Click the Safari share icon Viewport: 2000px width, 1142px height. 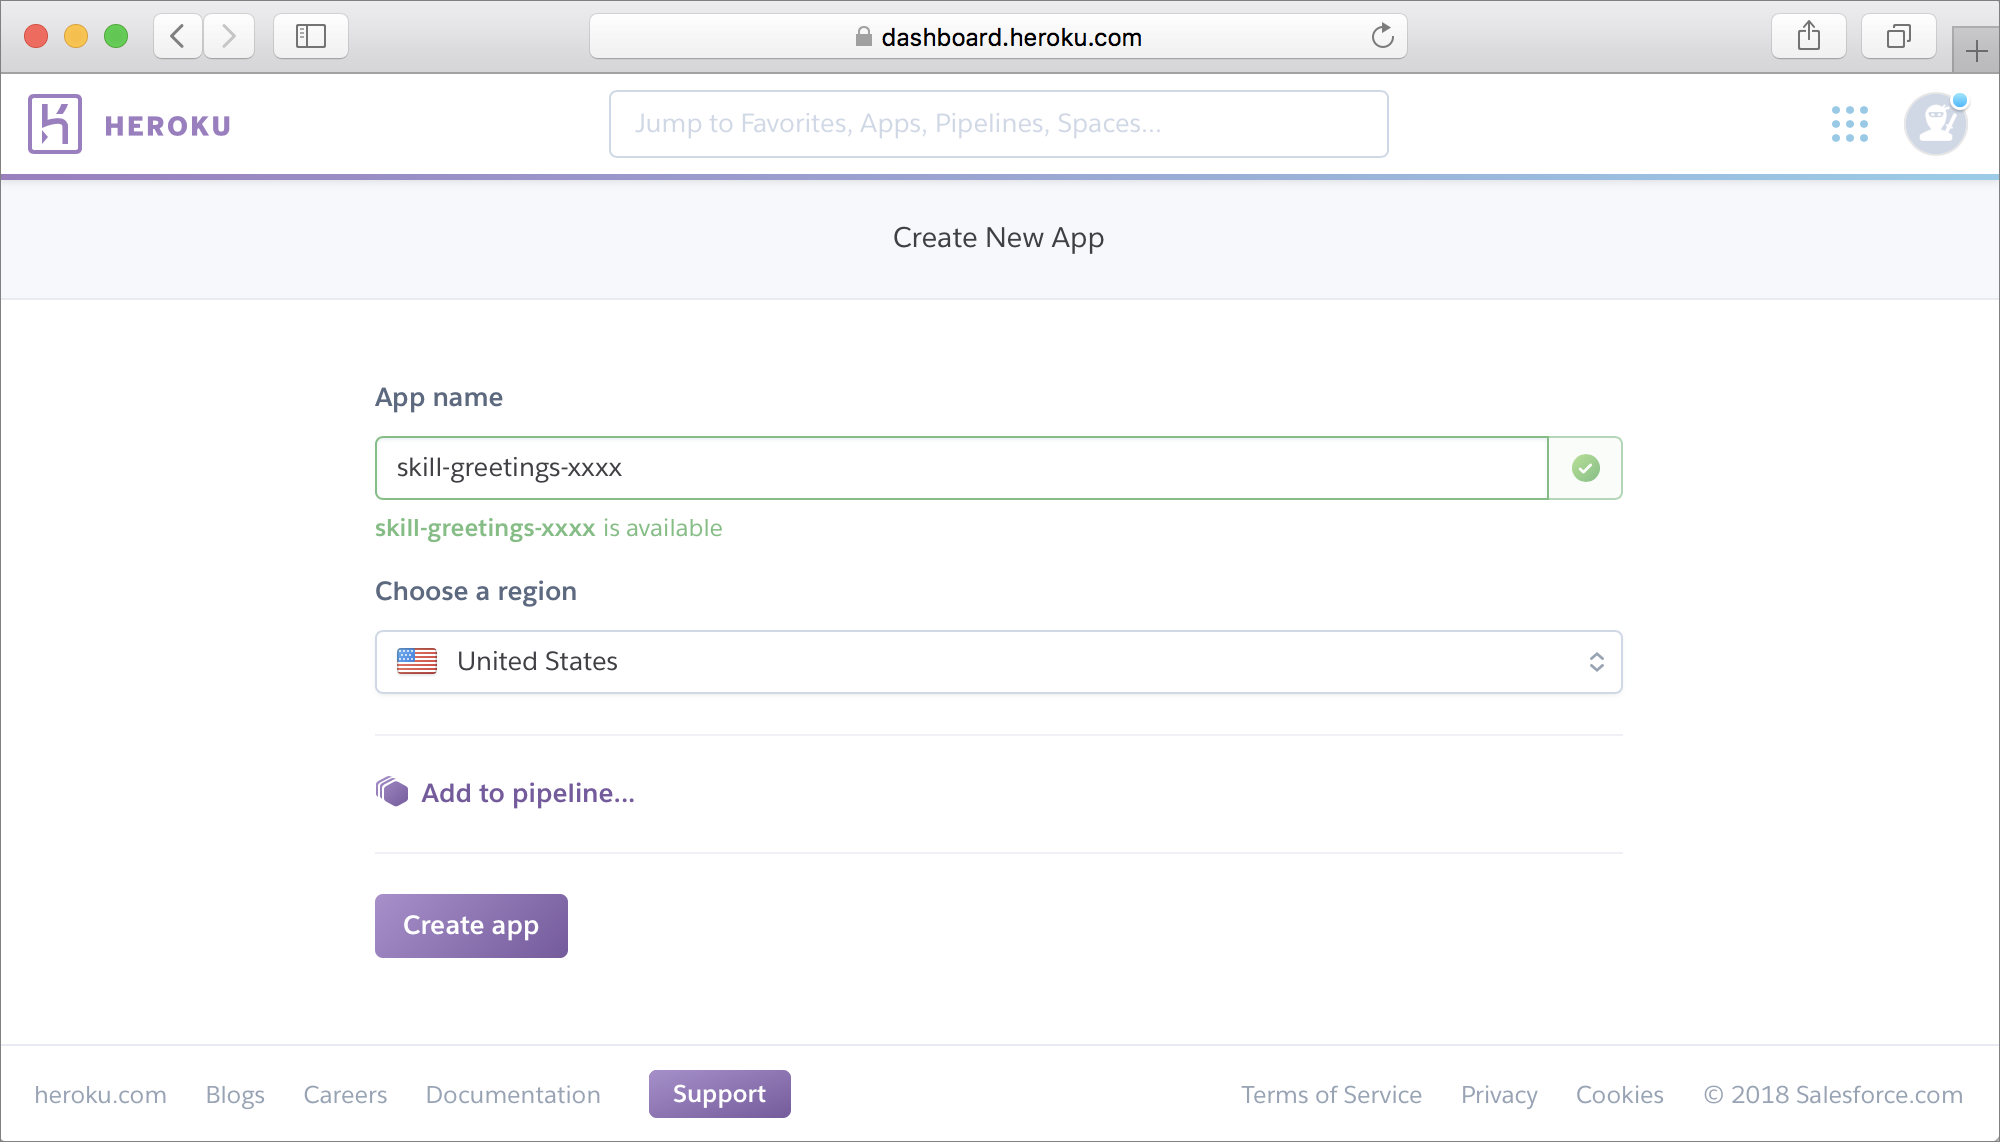click(x=1808, y=37)
